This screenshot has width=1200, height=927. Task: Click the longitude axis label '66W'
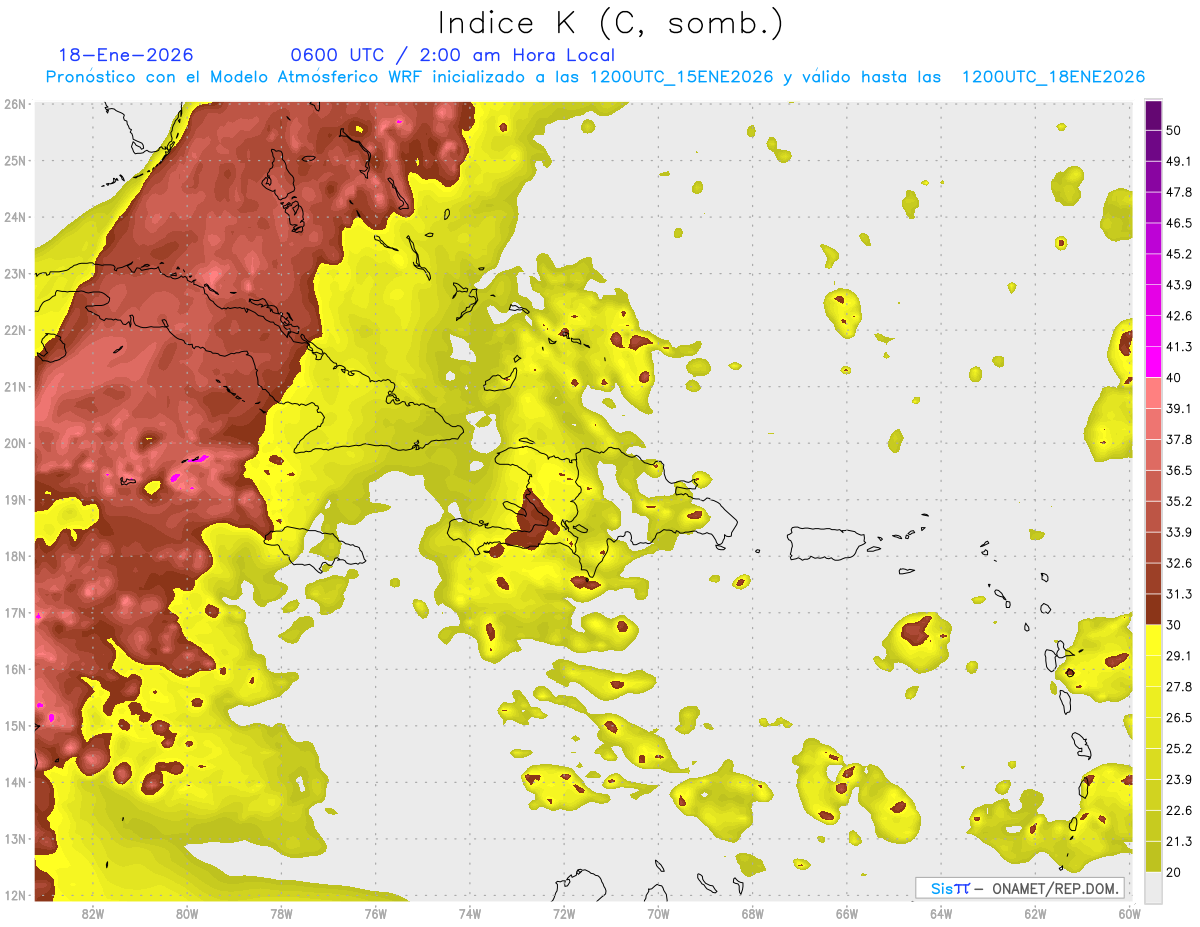[846, 913]
